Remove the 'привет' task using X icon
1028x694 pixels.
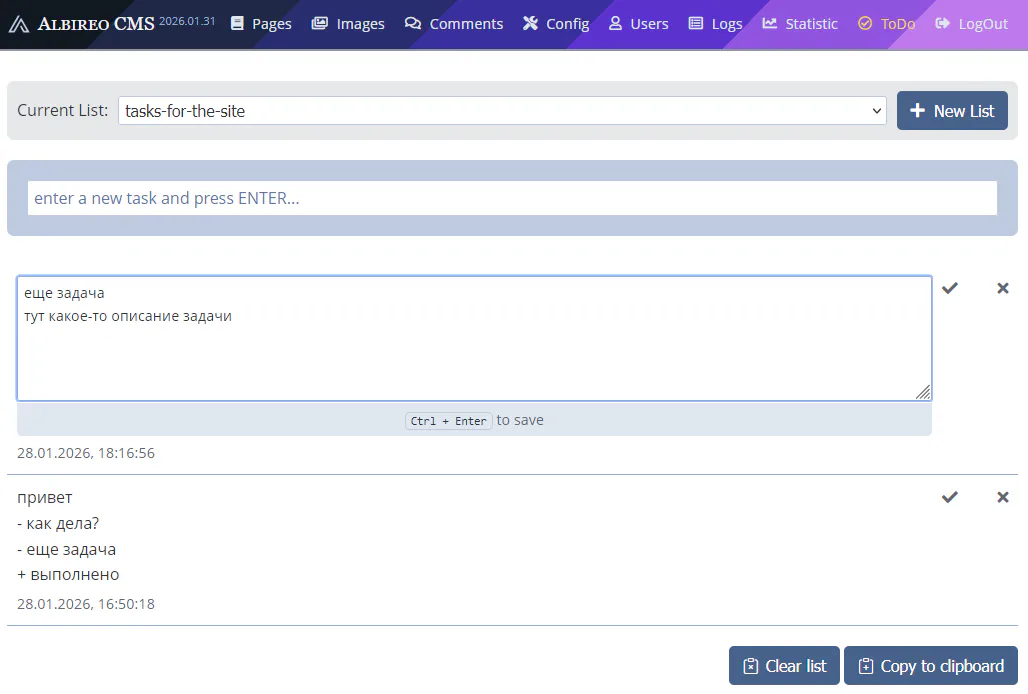coord(1002,497)
